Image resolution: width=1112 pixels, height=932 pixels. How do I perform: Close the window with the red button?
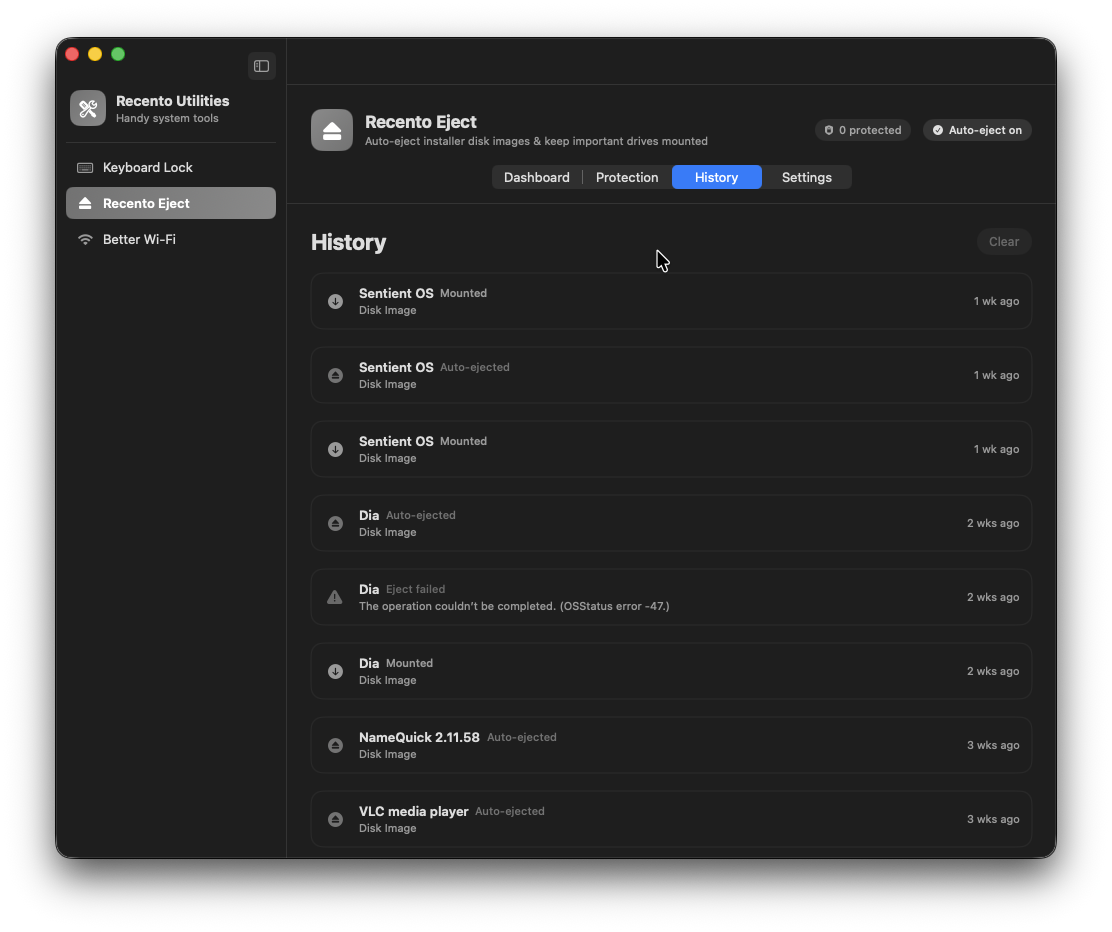coord(72,55)
